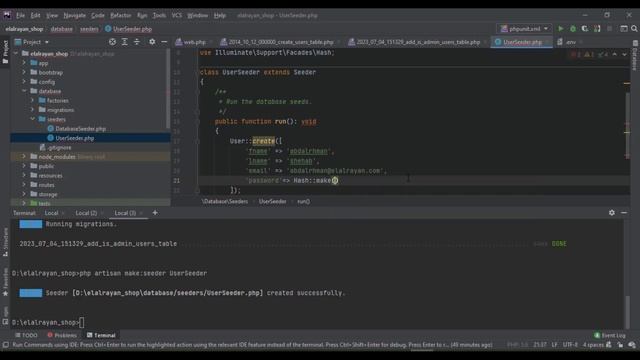Select .gitignore file in tree
640x360 pixels.
coord(59,147)
